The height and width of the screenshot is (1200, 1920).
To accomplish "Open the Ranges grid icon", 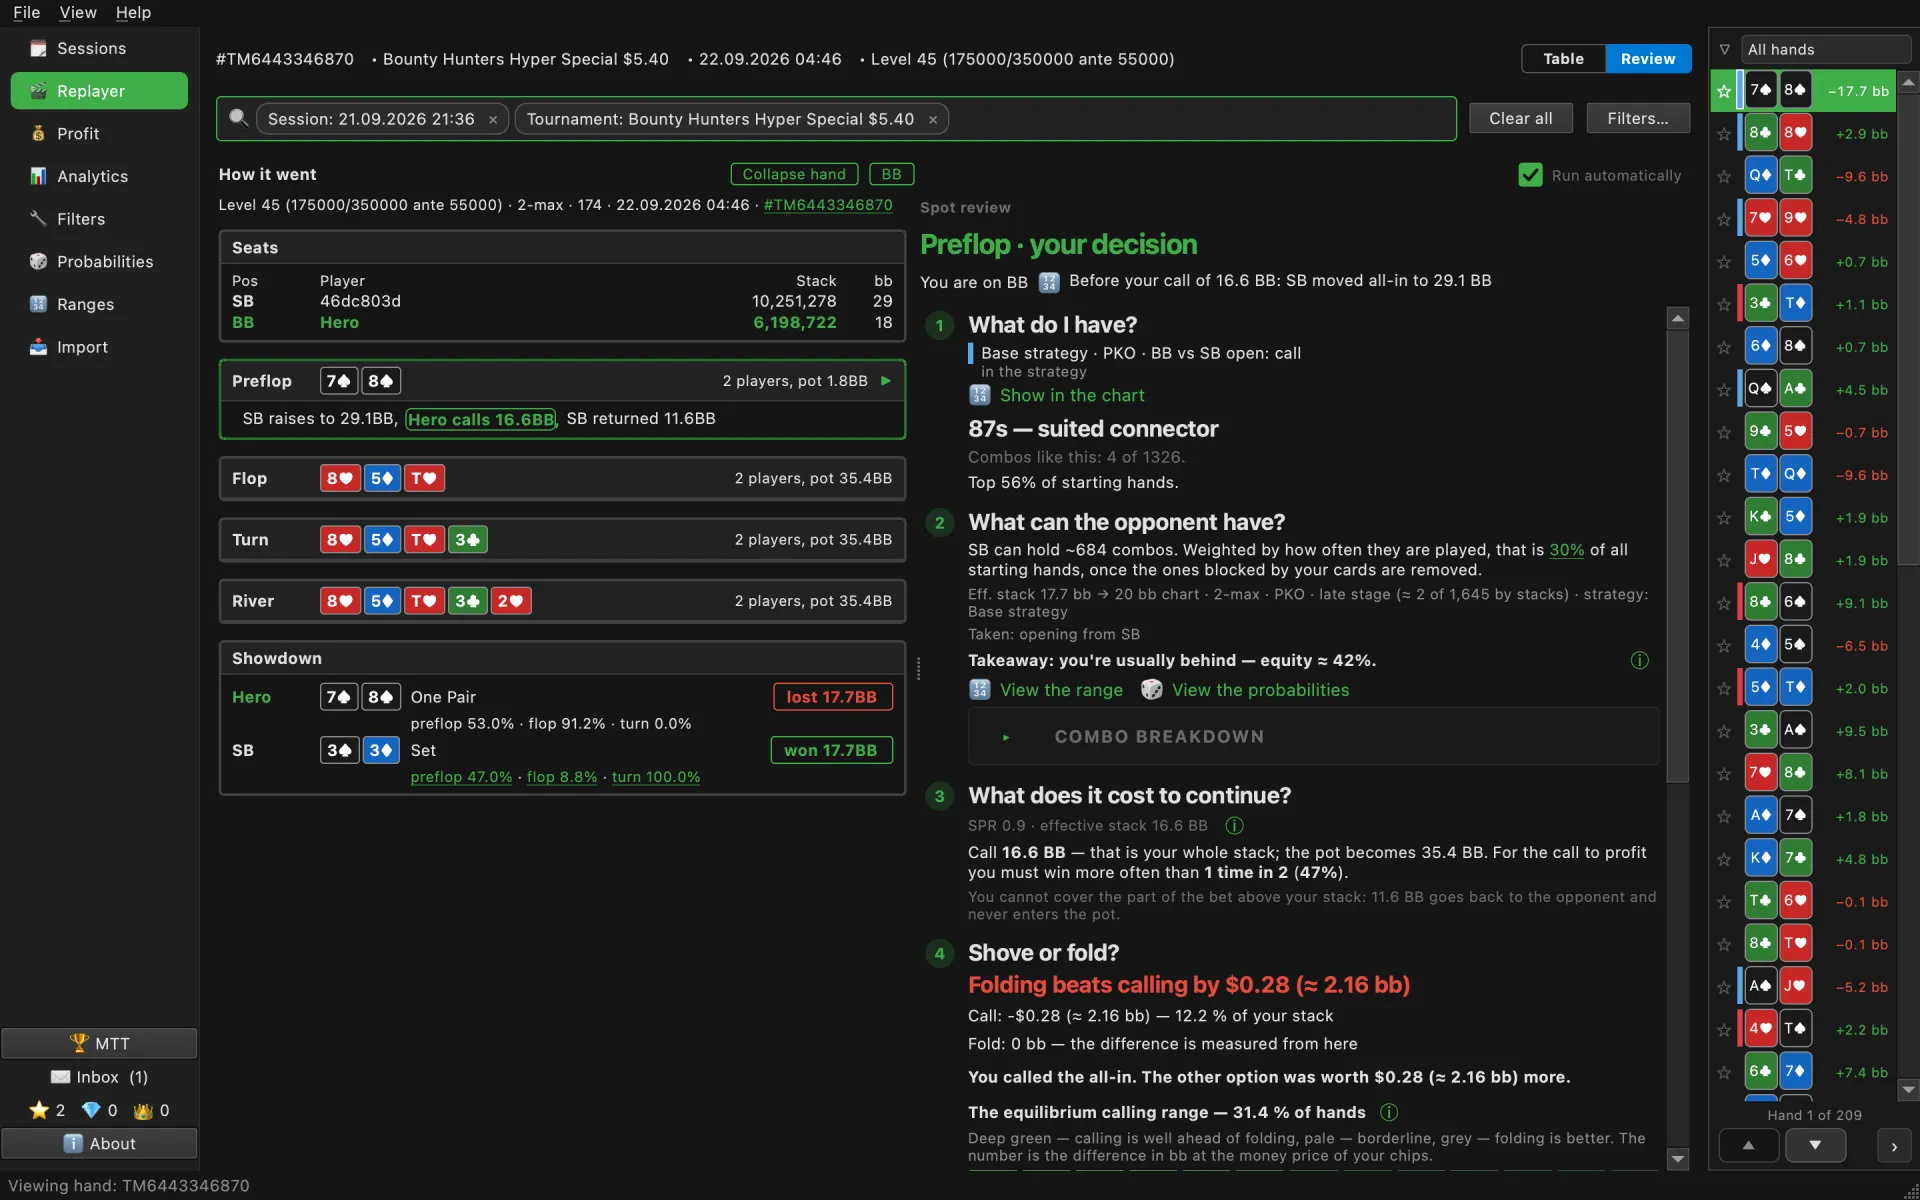I will pos(38,304).
